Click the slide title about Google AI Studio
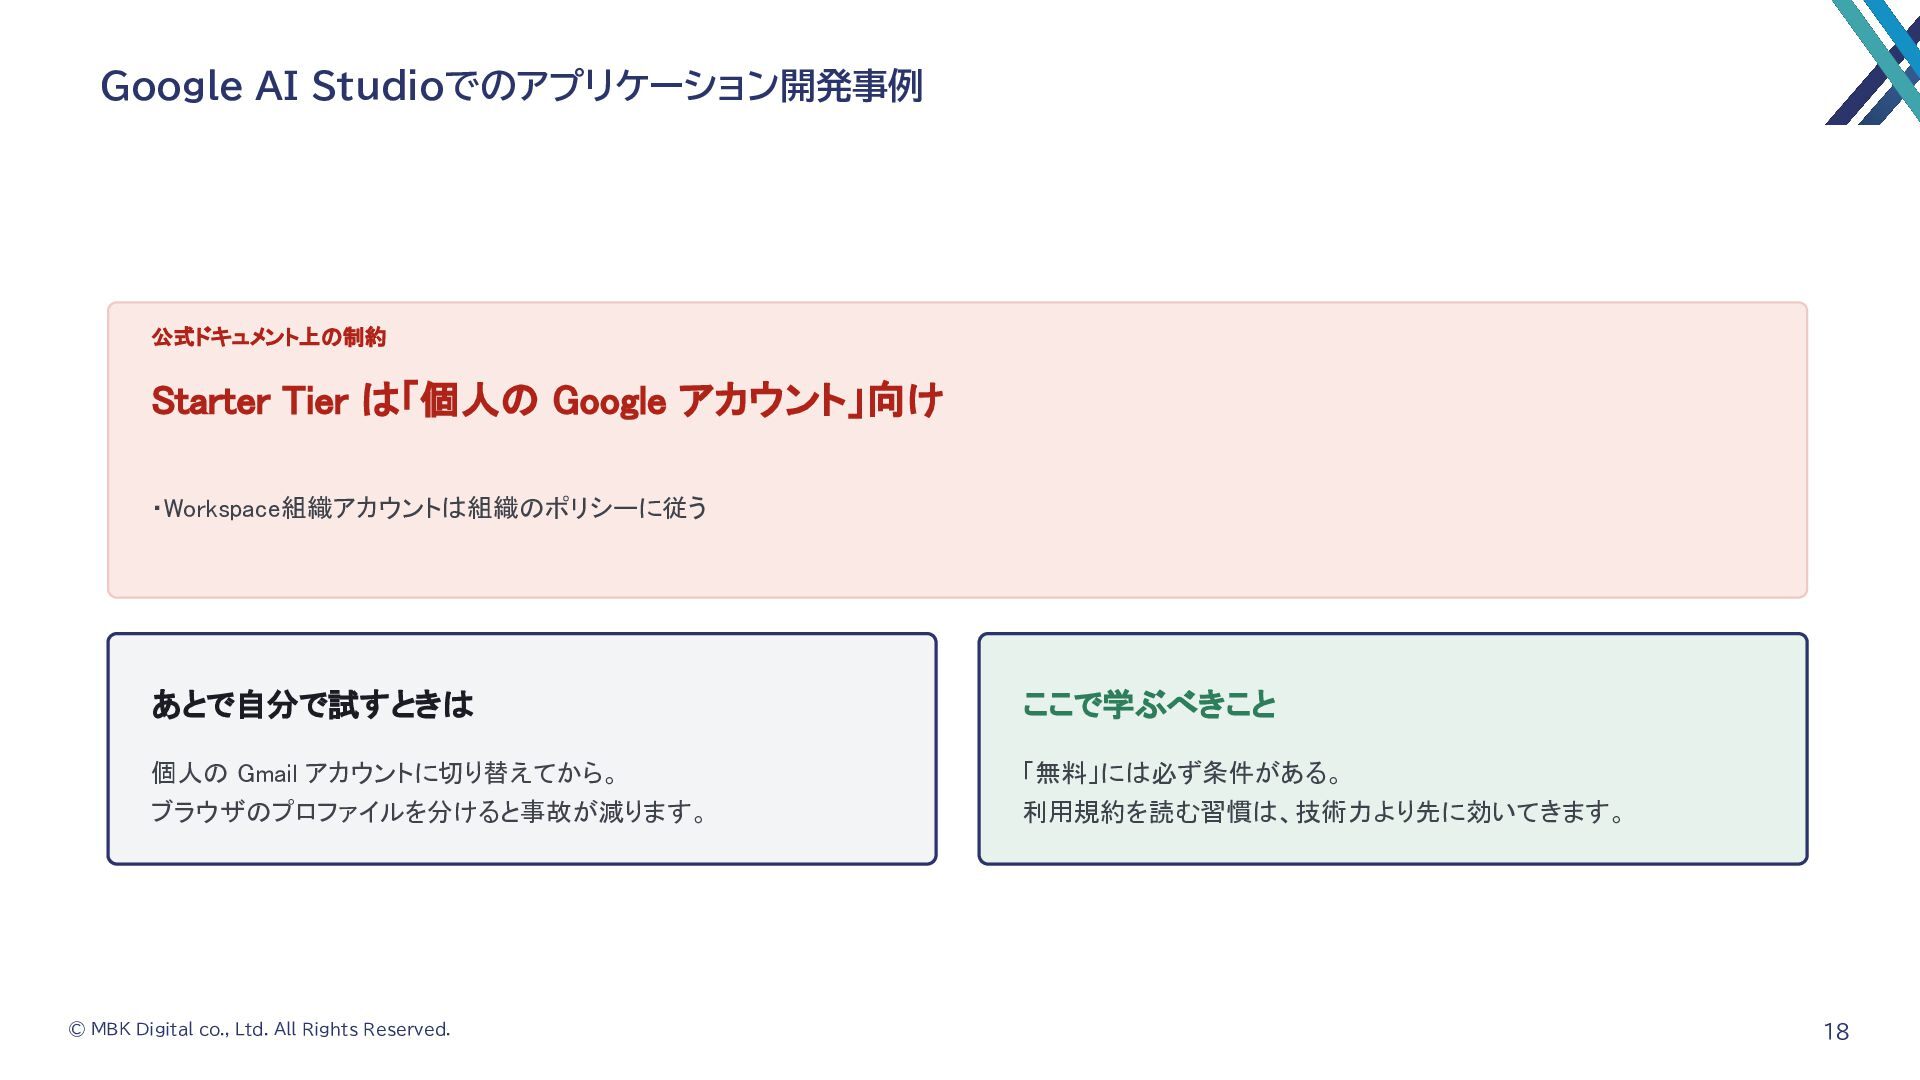Viewport: 1920px width, 1080px height. (x=511, y=86)
